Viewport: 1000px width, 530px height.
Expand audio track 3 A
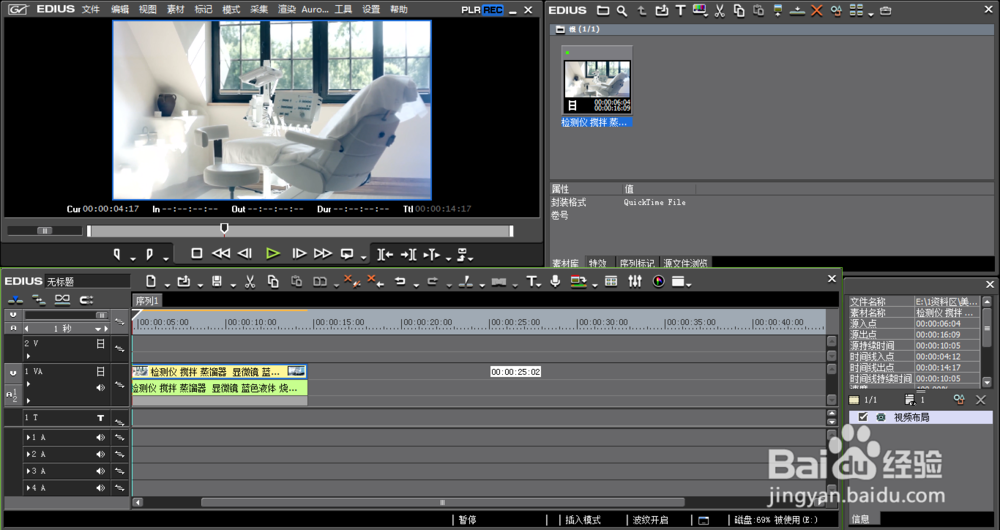28,471
